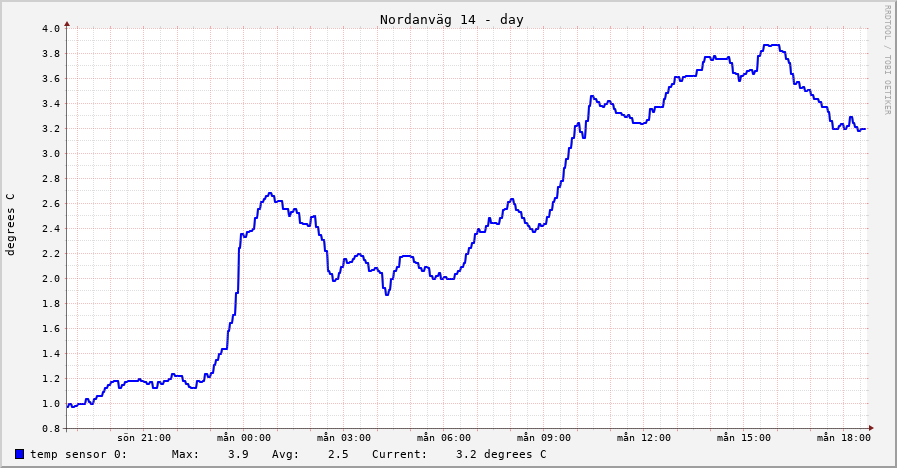Click the Max value 3.9 in legend

point(238,454)
